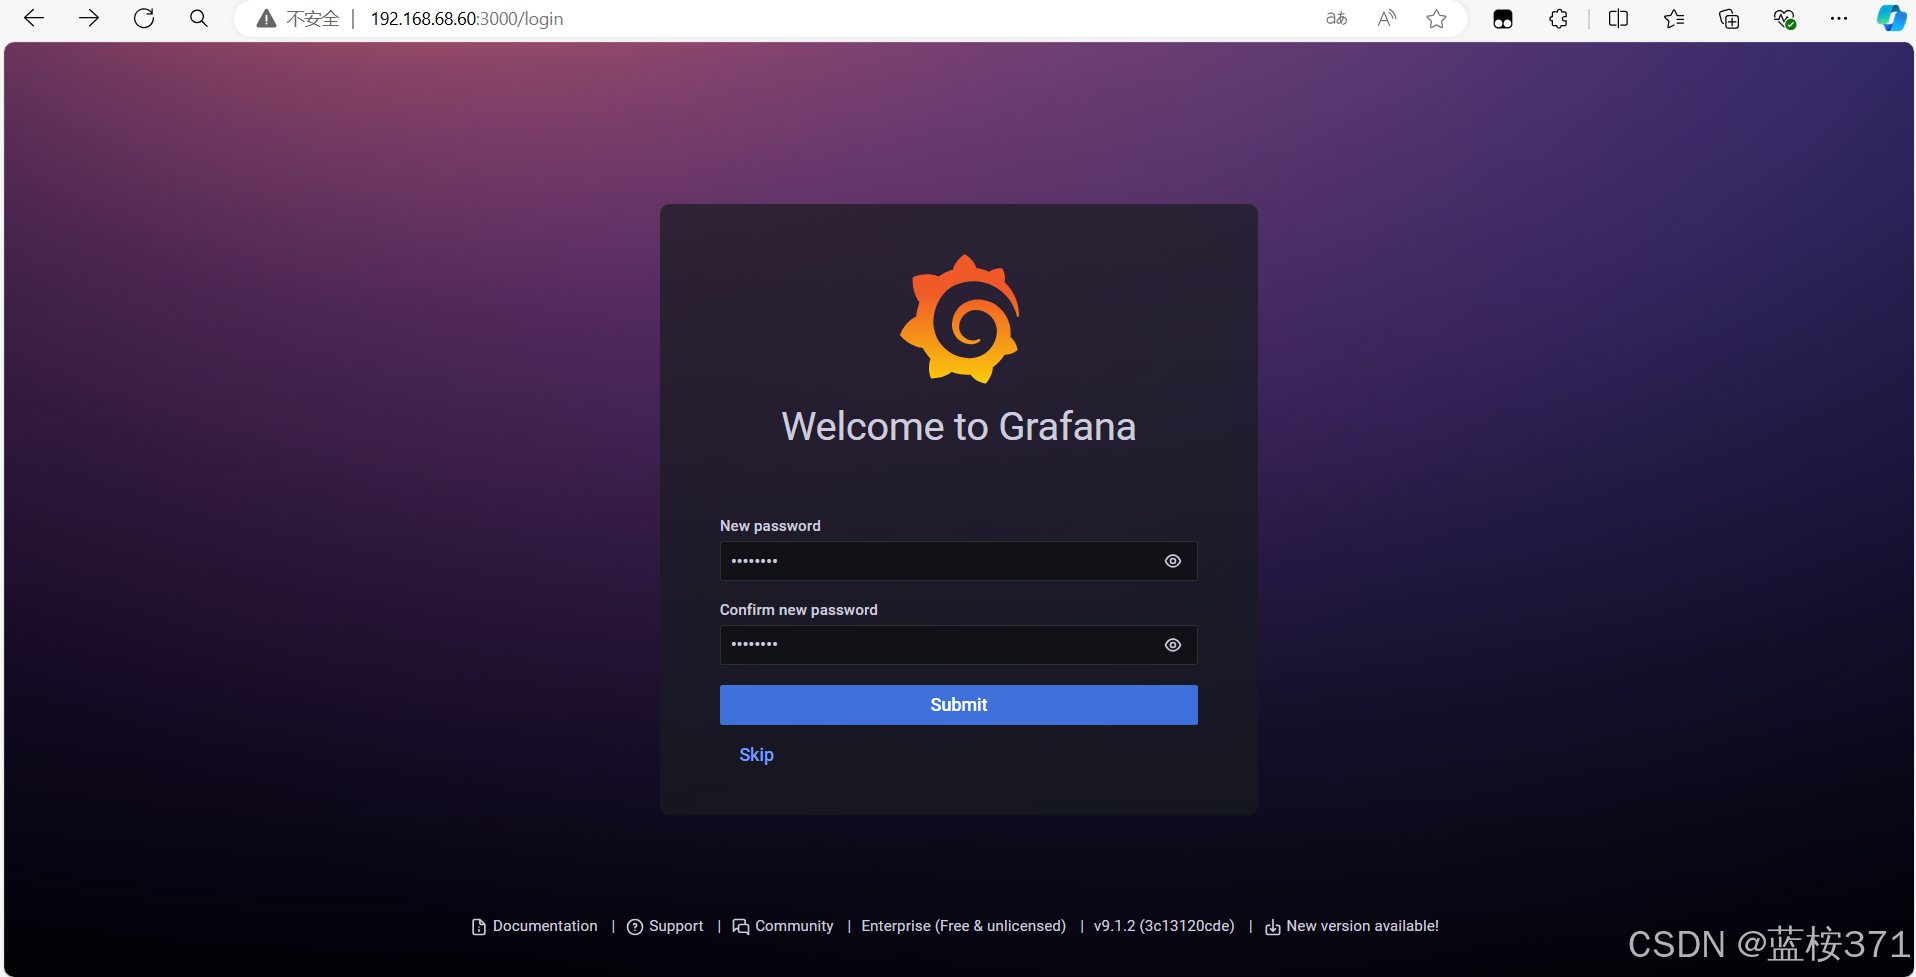This screenshot has height=977, width=1916.
Task: Open the browser settings and more menu
Action: coord(1839,18)
